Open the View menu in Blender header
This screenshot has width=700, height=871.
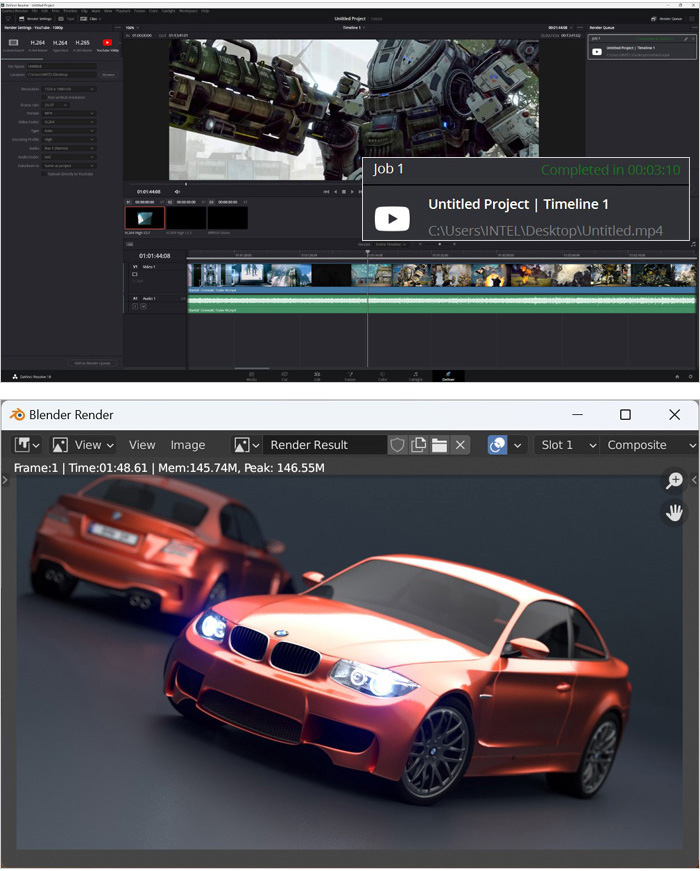142,445
